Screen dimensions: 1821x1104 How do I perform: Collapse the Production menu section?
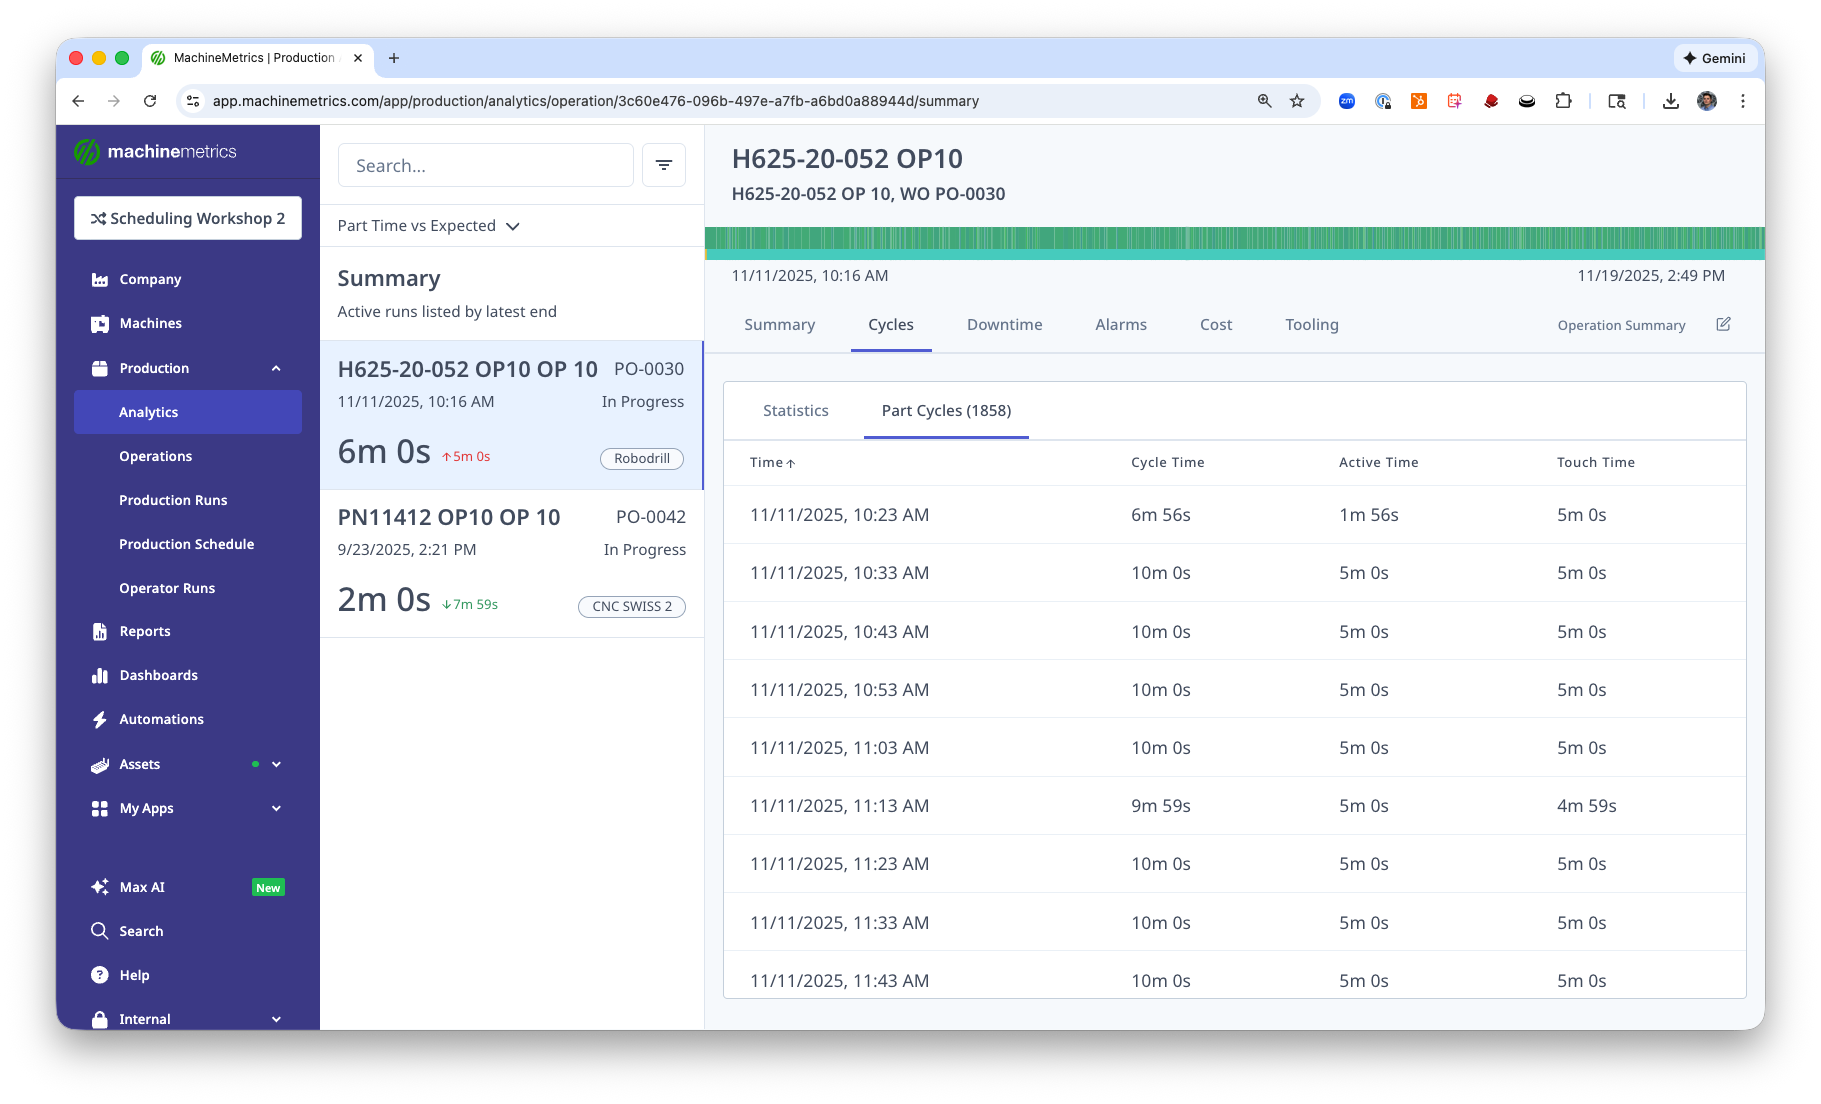[x=276, y=368]
